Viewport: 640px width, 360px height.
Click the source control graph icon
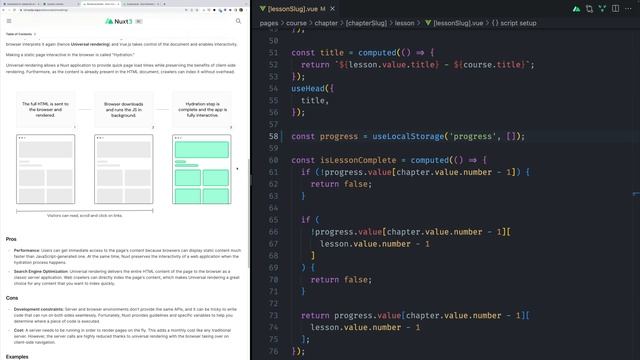602,9
